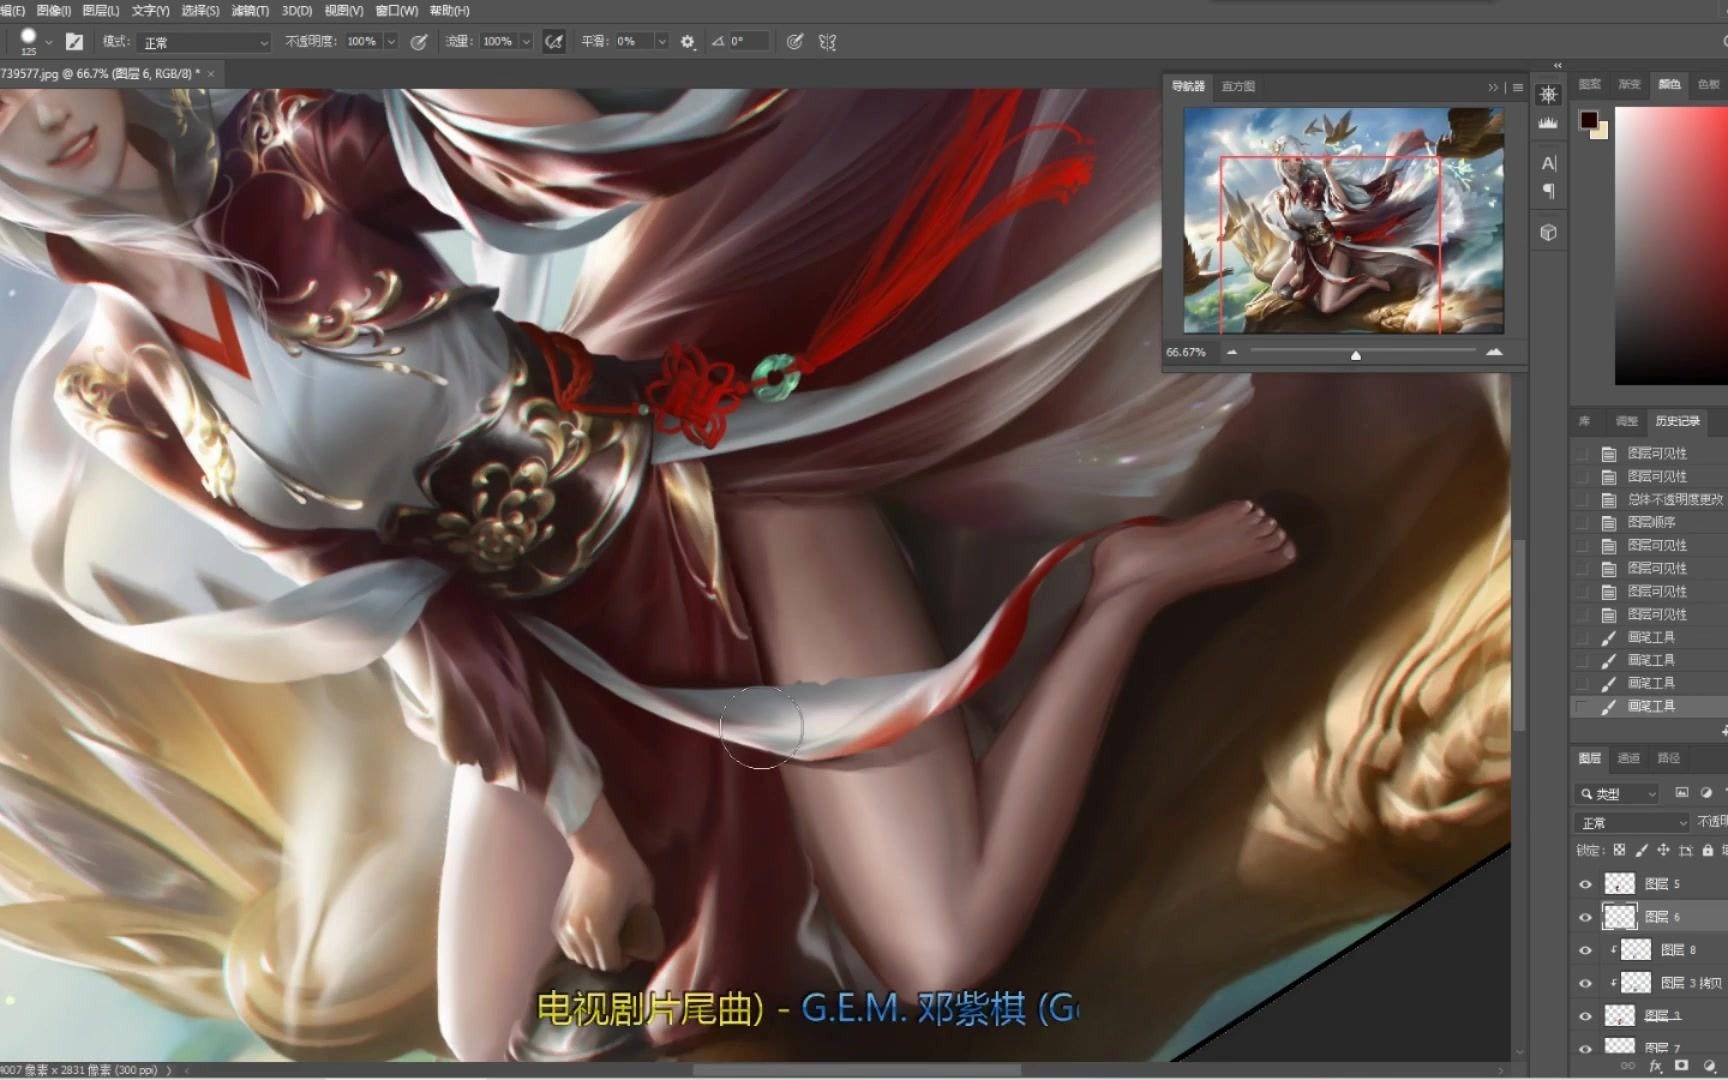Set history brush source for 总体不透明度更改 state
1728x1080 pixels.
pos(1582,499)
